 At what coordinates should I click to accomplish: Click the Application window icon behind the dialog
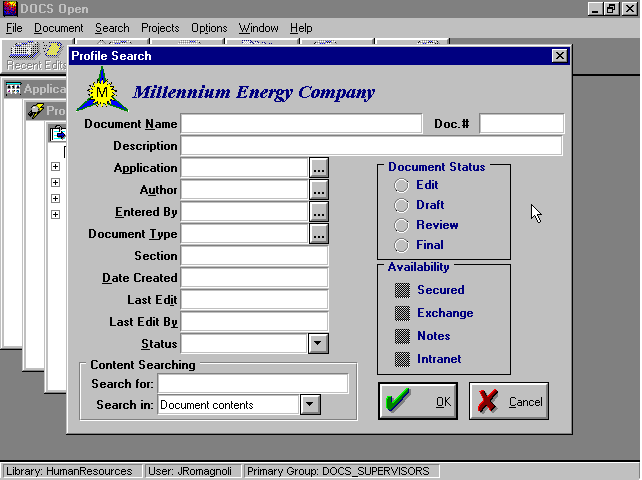click(14, 88)
